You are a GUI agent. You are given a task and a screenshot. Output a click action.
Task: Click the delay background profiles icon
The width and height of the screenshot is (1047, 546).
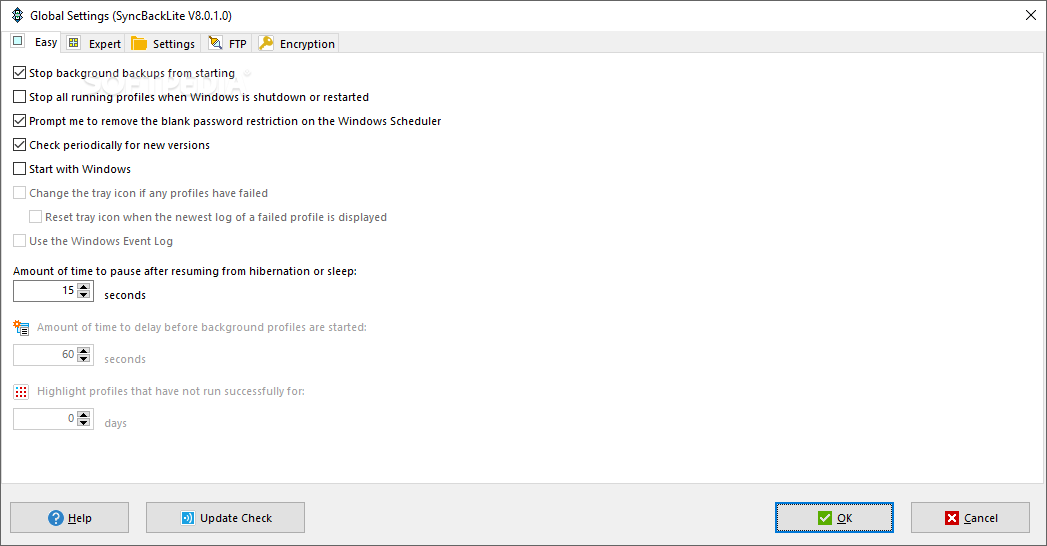21,328
